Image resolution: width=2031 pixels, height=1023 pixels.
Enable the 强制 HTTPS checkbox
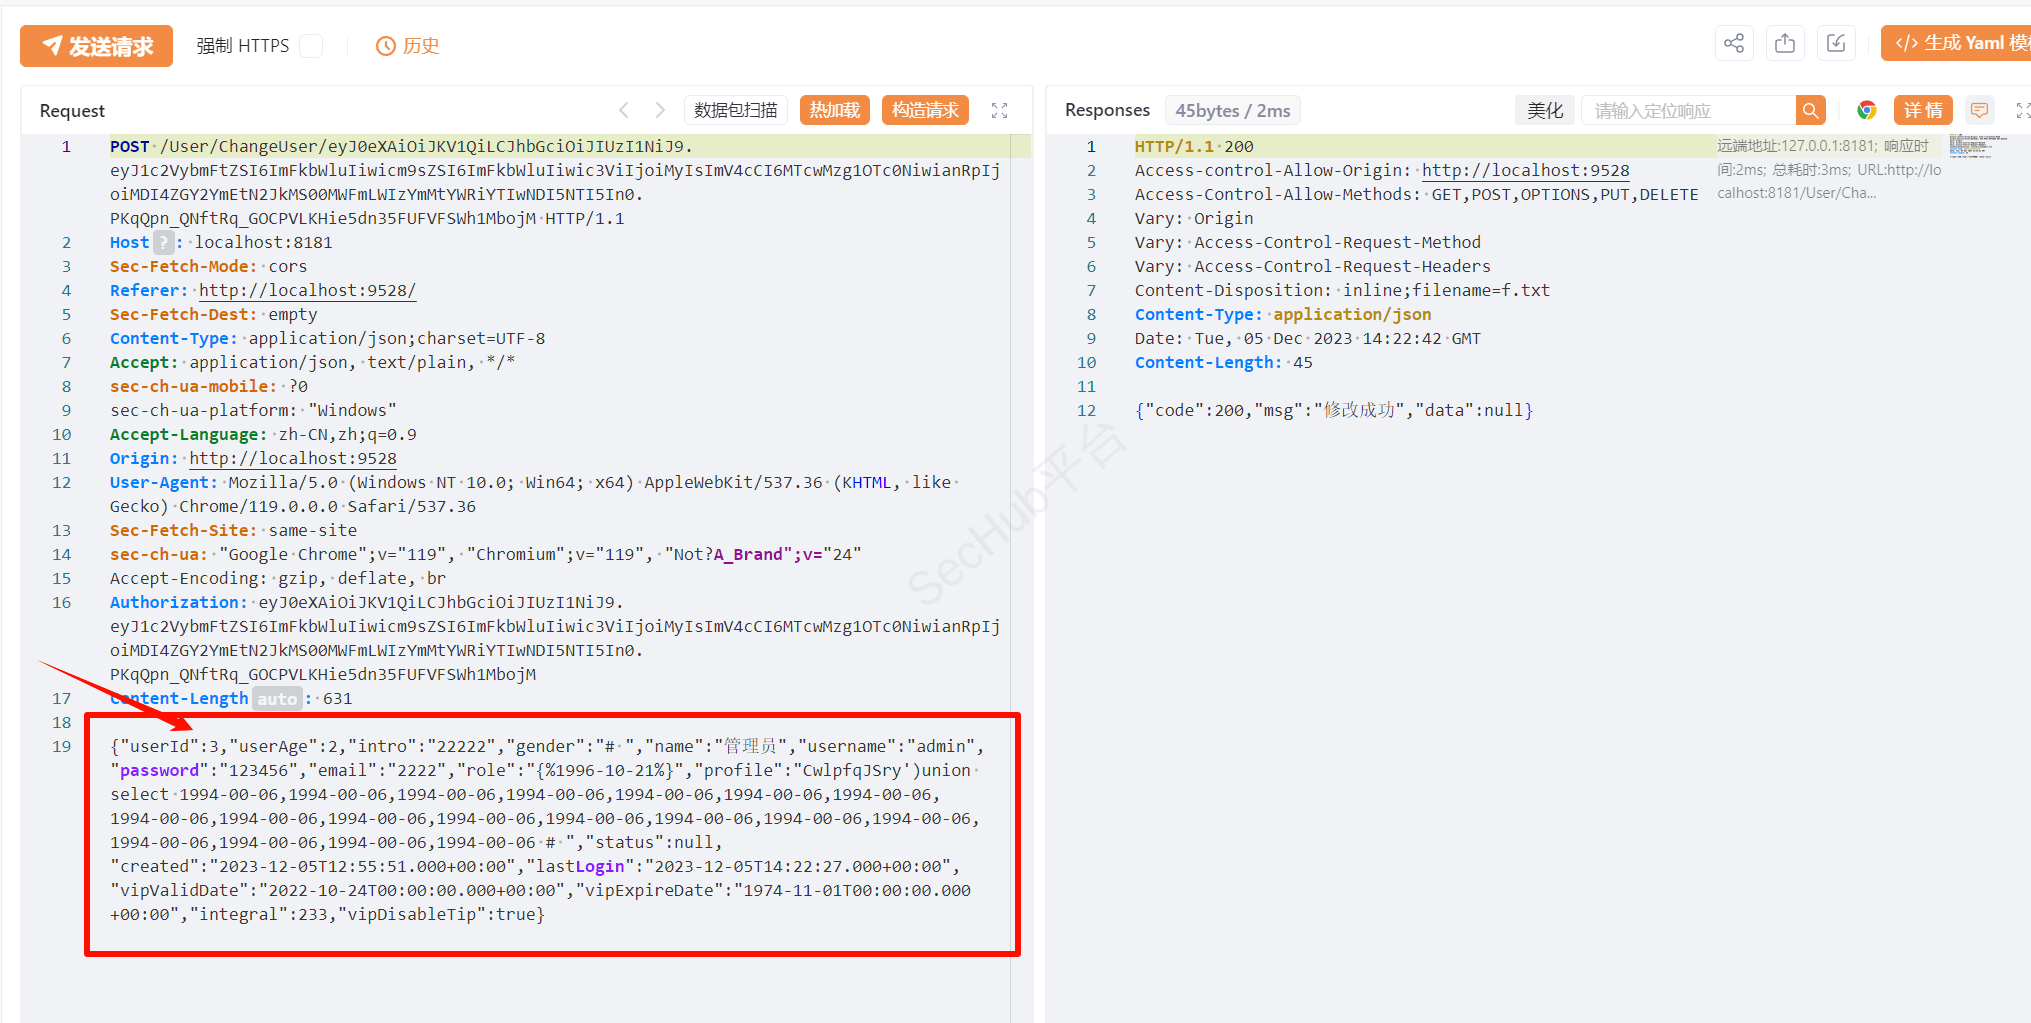tap(312, 46)
